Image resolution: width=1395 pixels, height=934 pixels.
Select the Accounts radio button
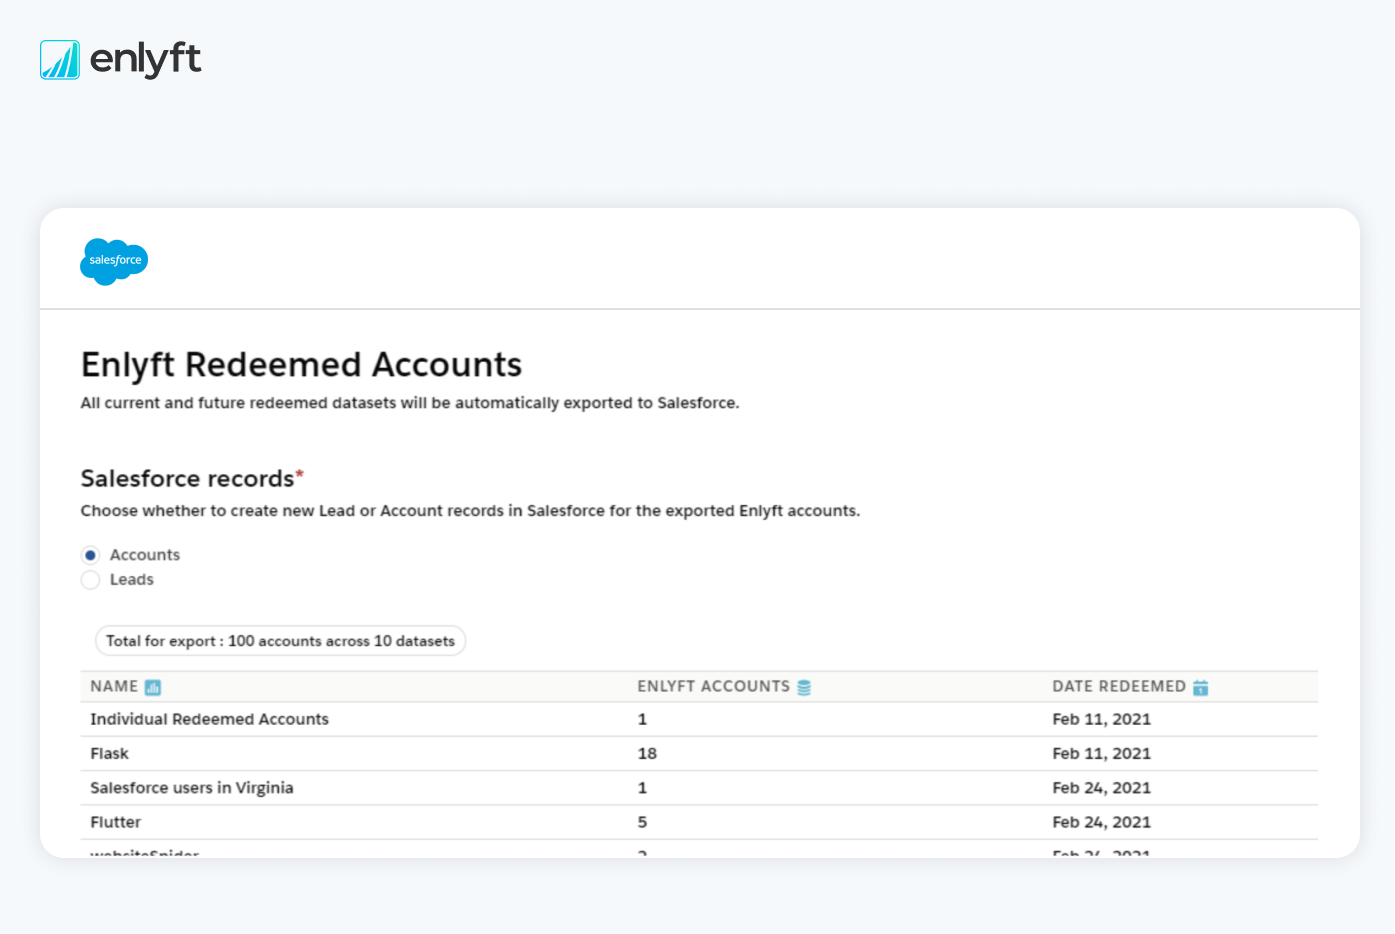[90, 555]
